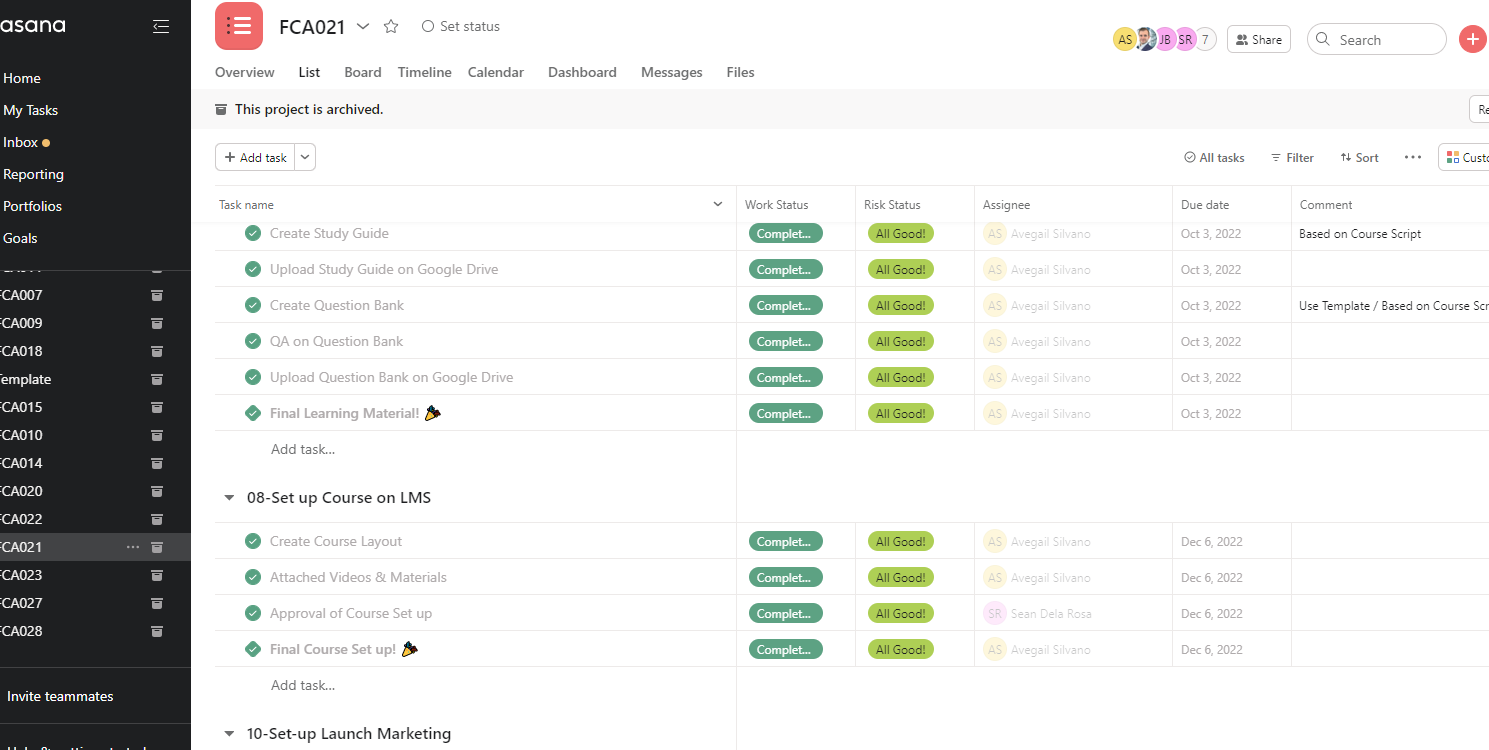1489x750 pixels.
Task: Open the Task name column dropdown
Action: pos(717,204)
